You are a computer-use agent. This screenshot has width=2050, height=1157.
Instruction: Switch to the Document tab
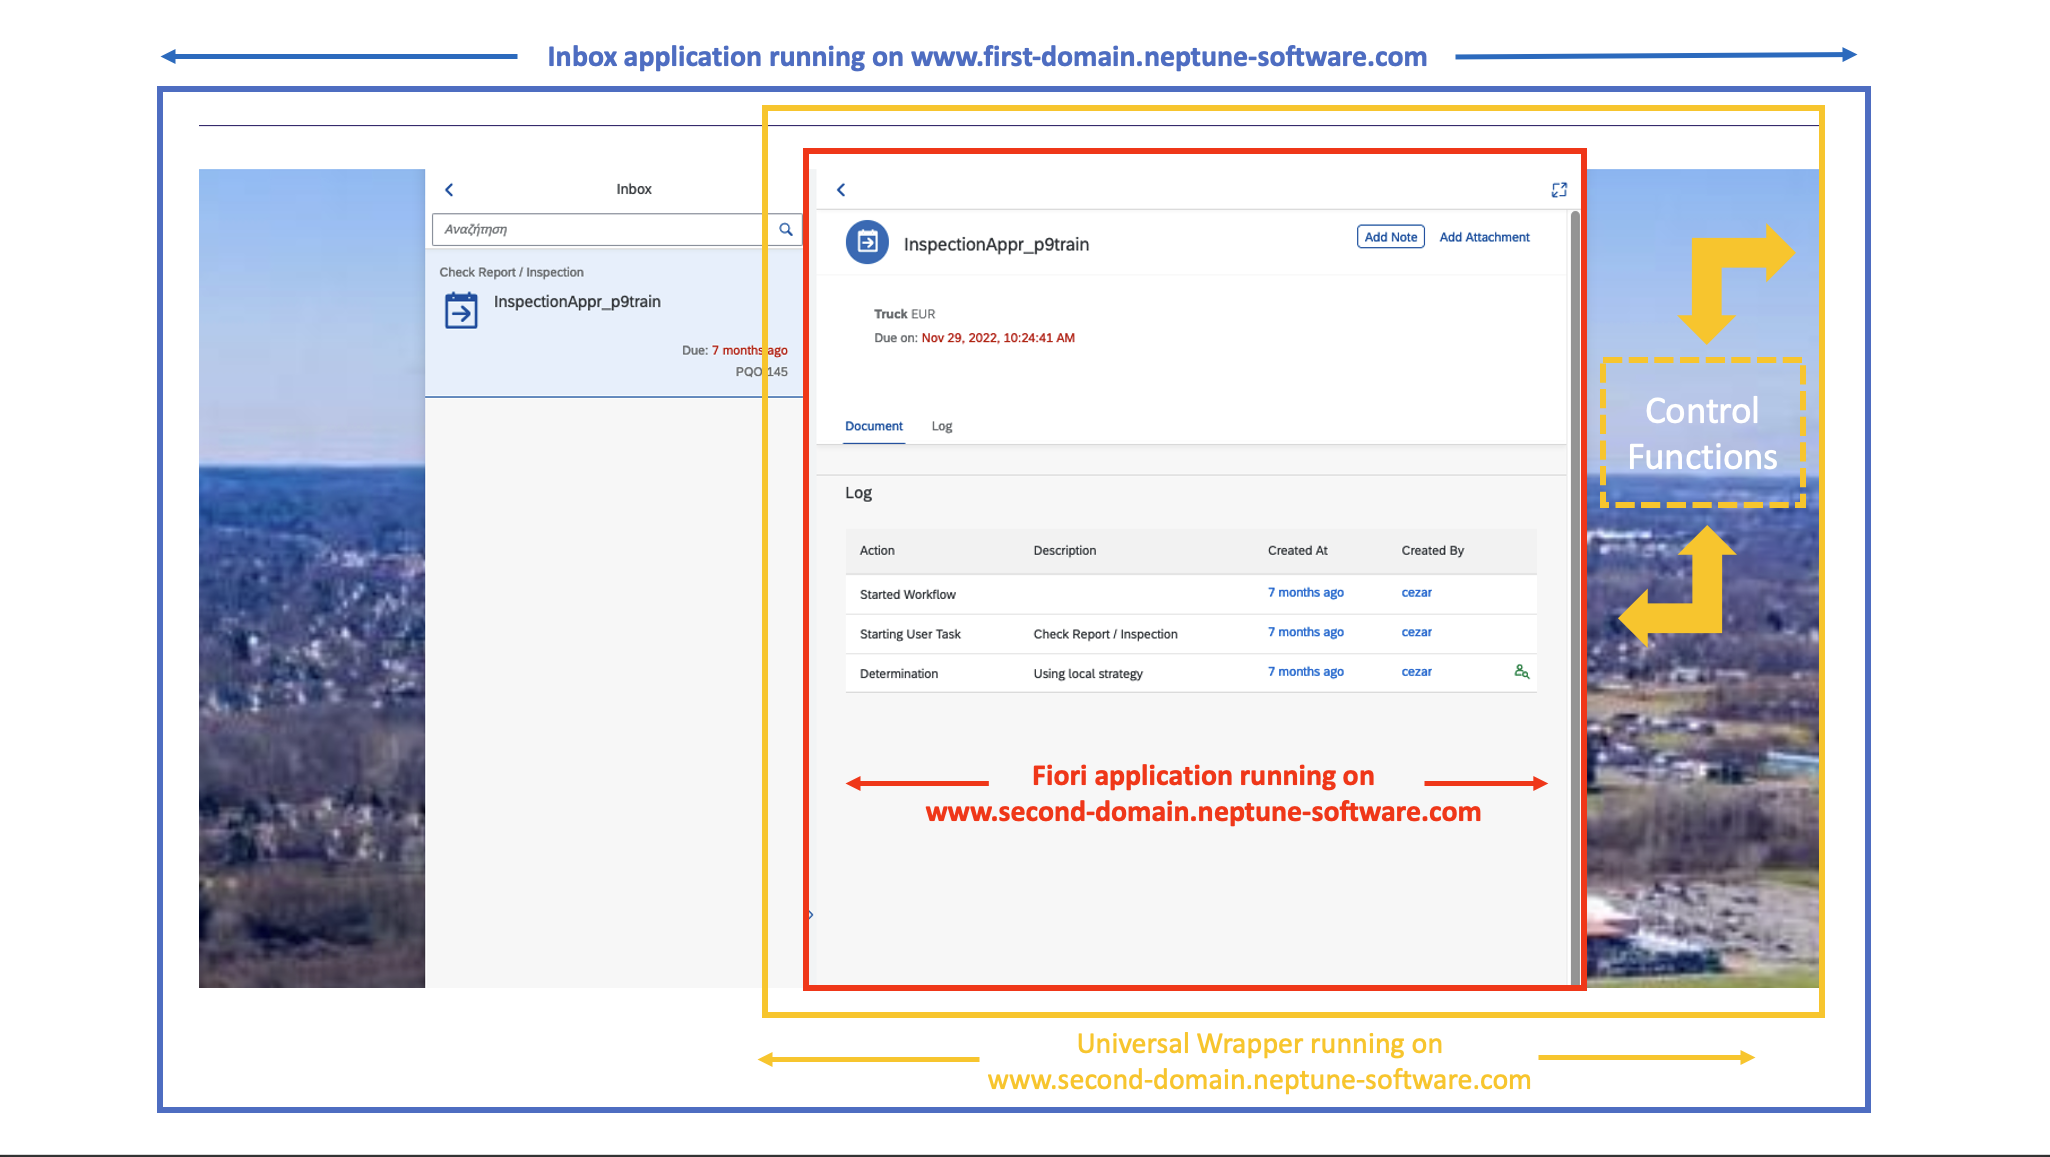coord(873,426)
